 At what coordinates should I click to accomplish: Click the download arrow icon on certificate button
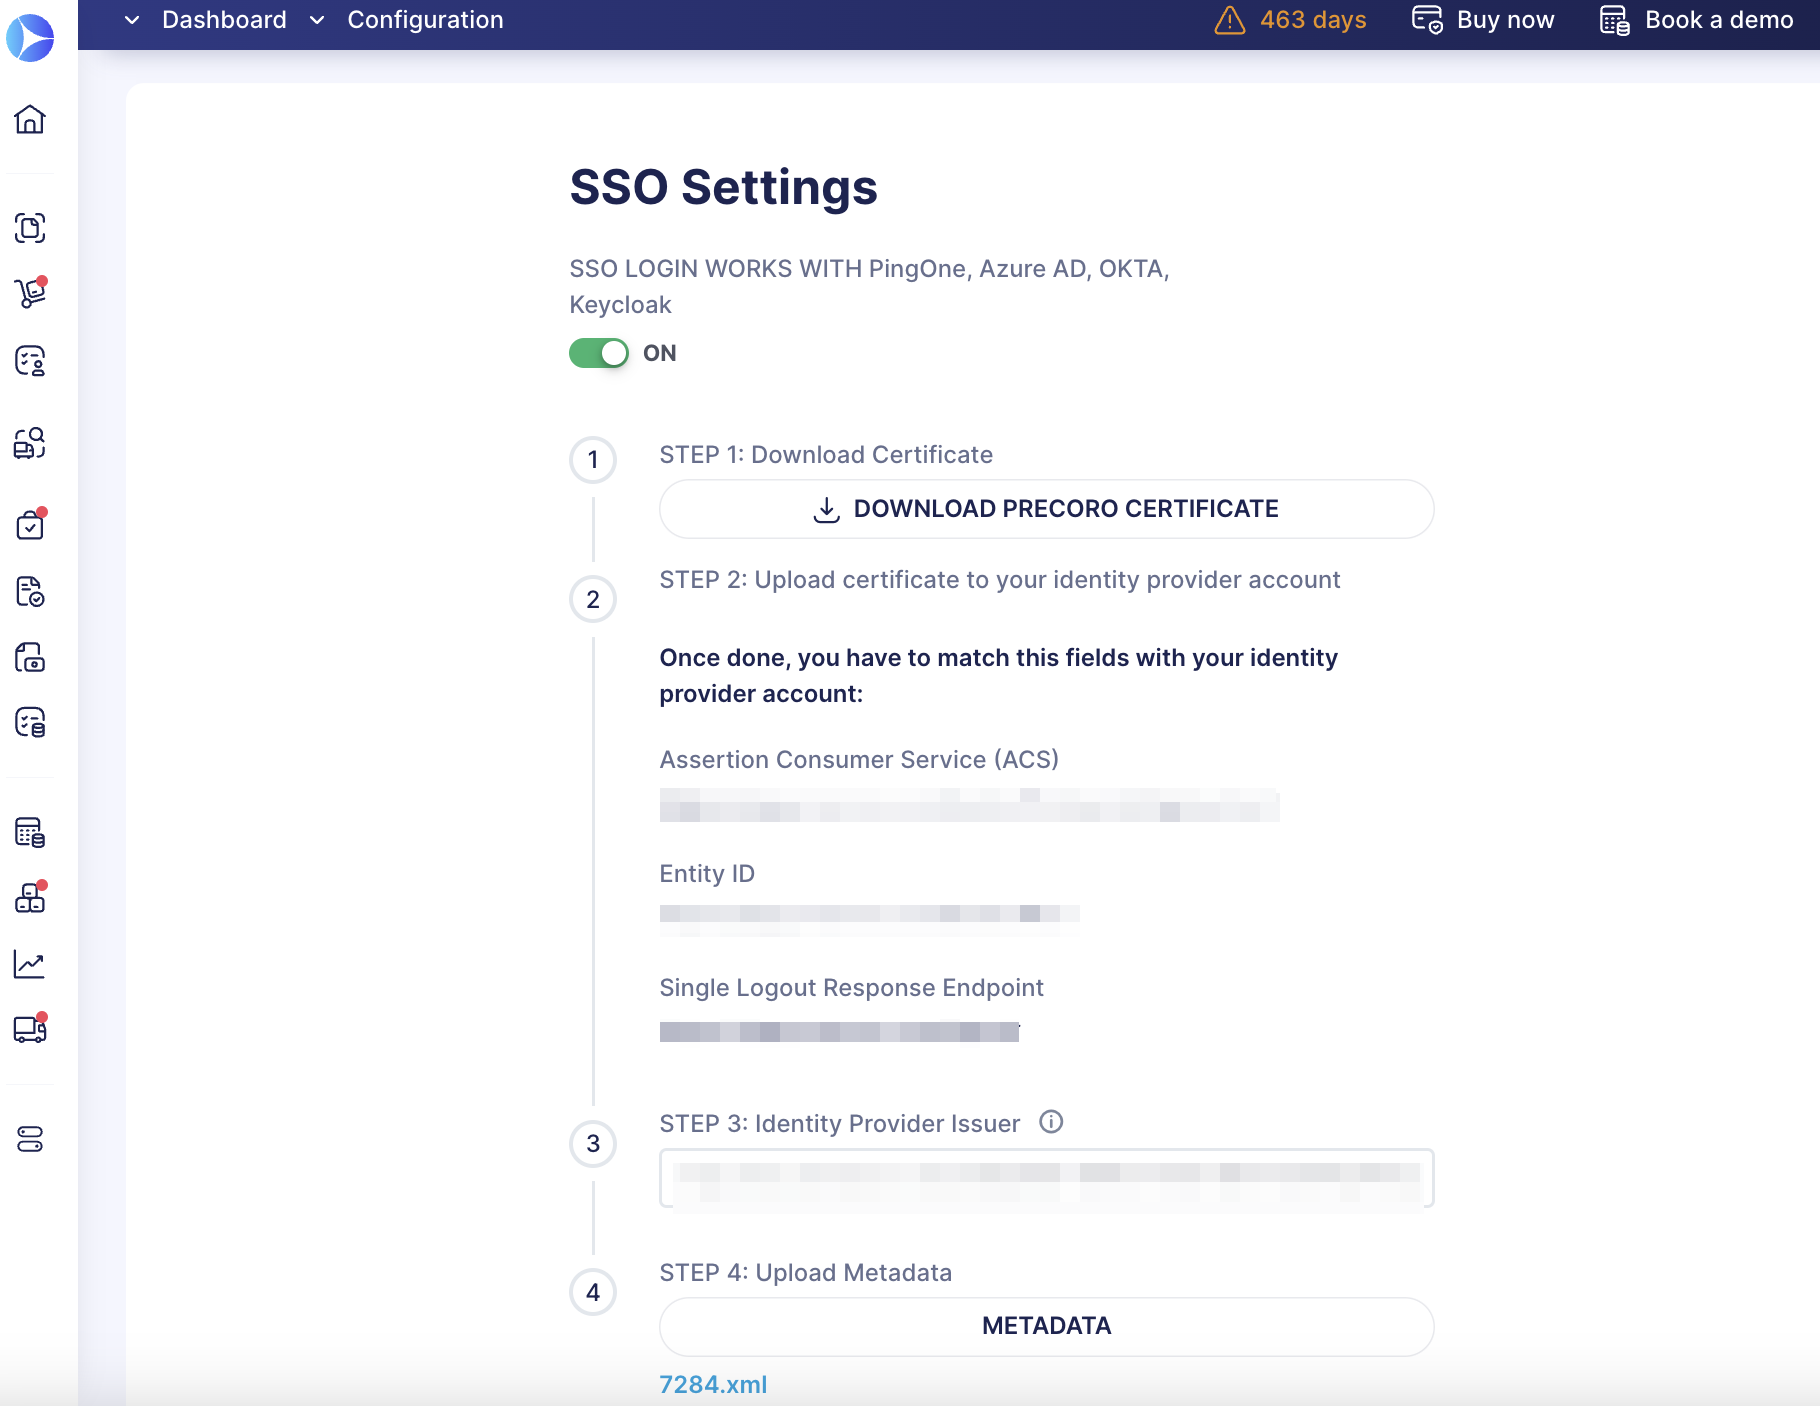[826, 509]
